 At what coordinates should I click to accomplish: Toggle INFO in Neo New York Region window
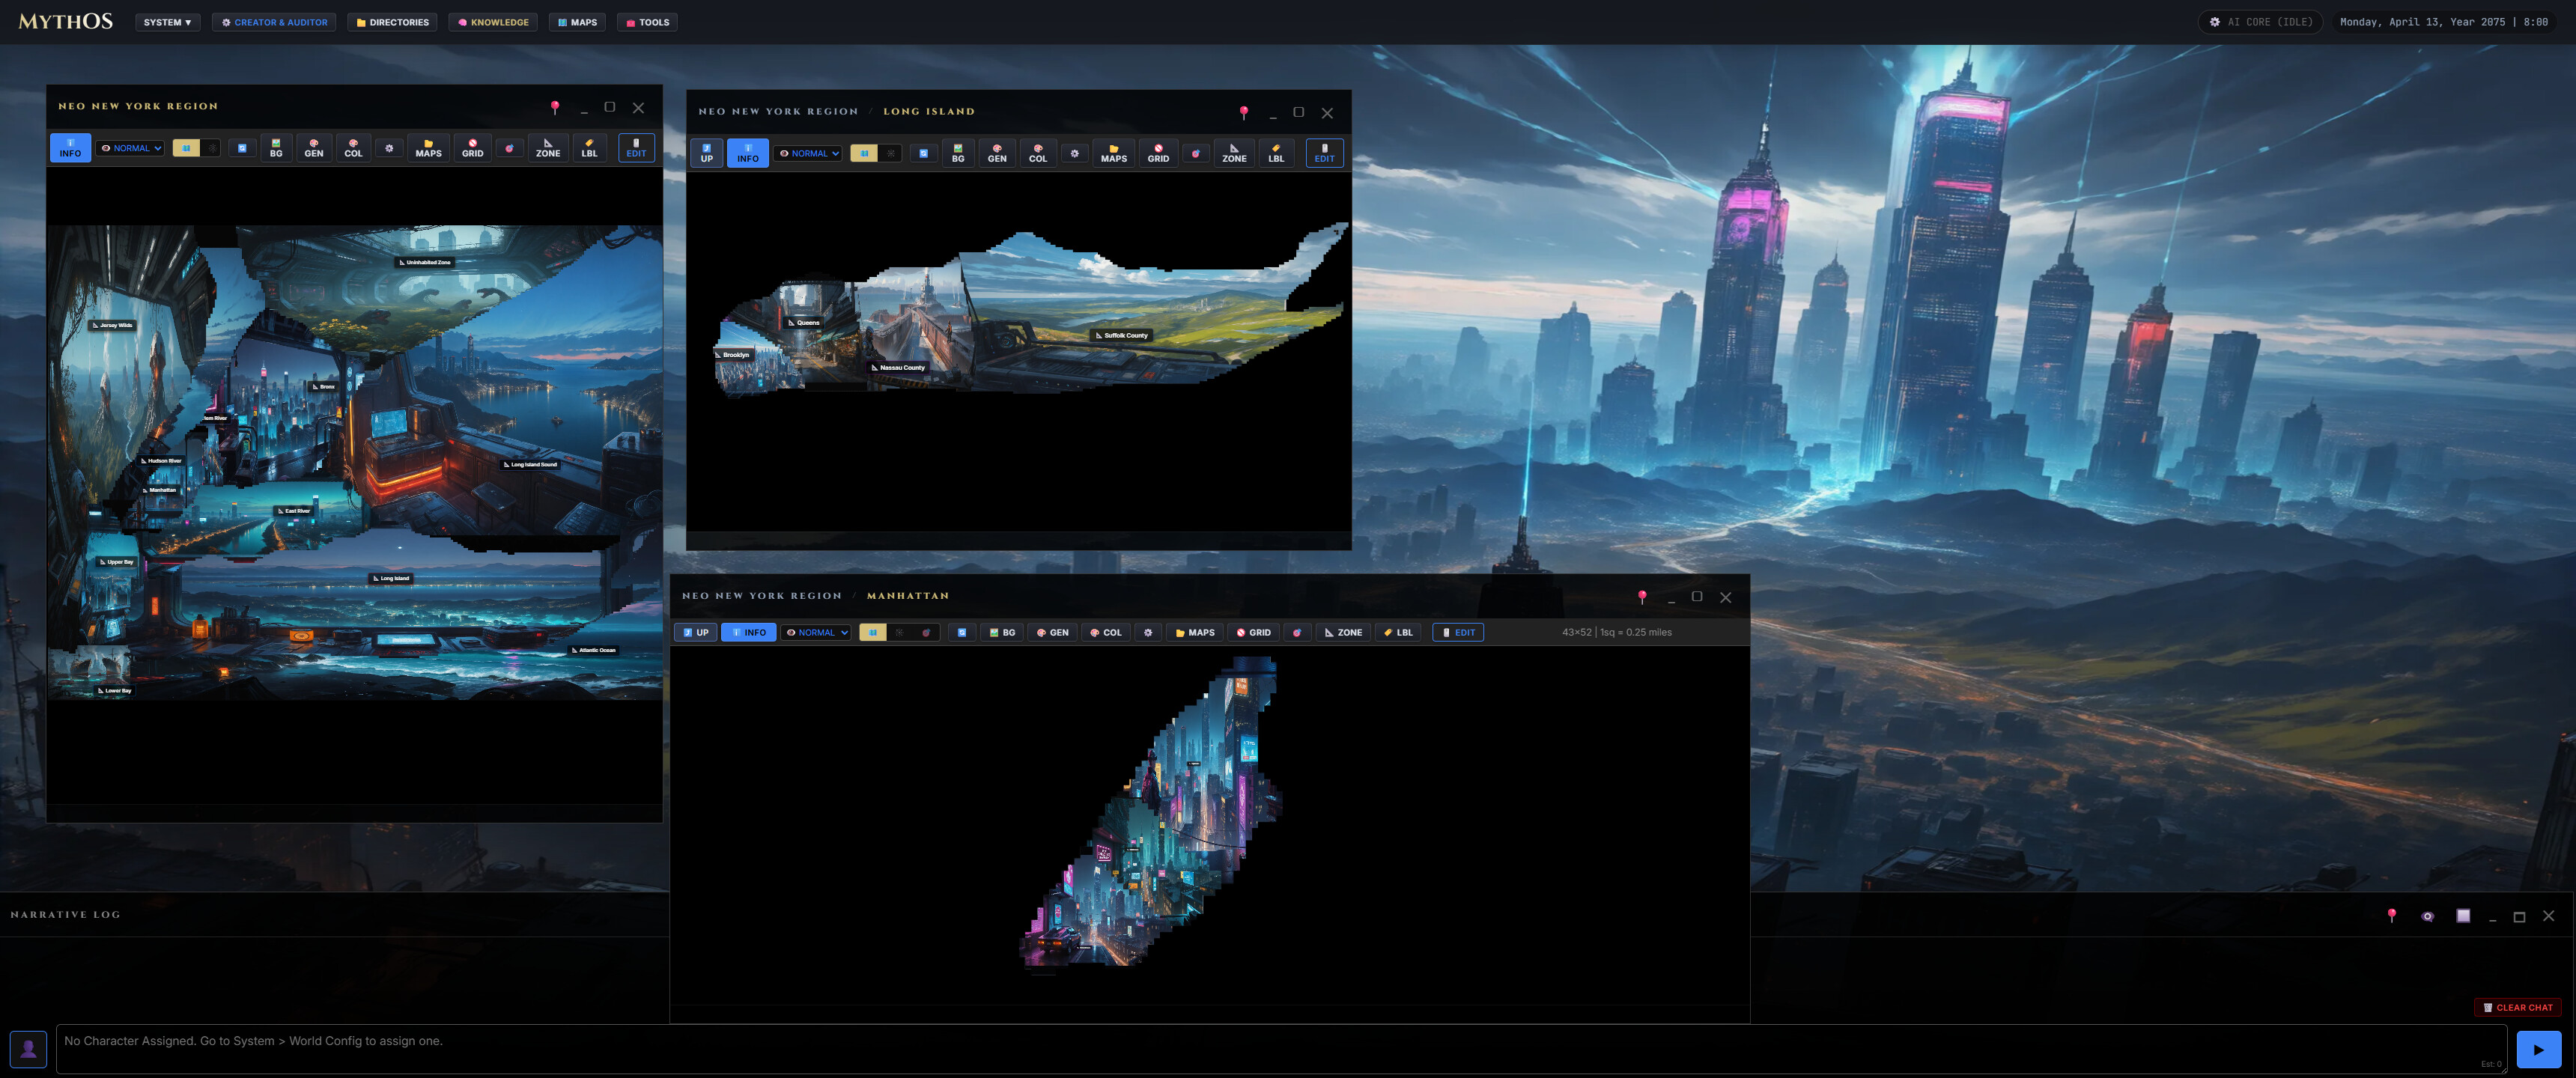click(x=70, y=148)
